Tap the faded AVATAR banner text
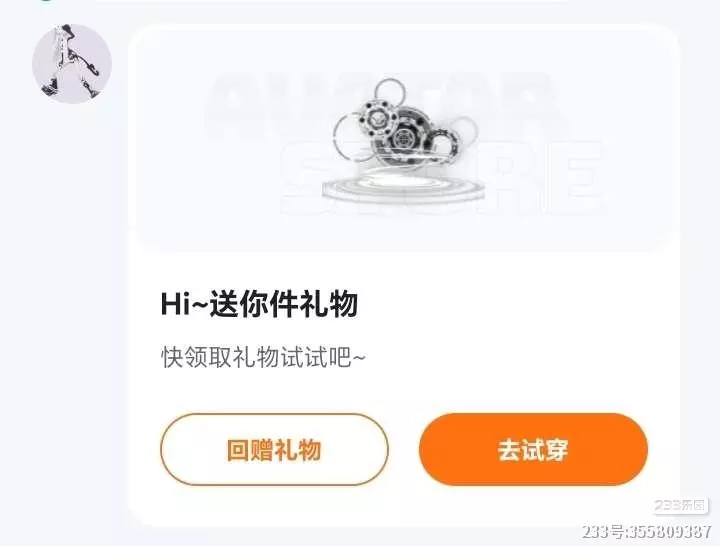This screenshot has height=546, width=720. (x=383, y=106)
